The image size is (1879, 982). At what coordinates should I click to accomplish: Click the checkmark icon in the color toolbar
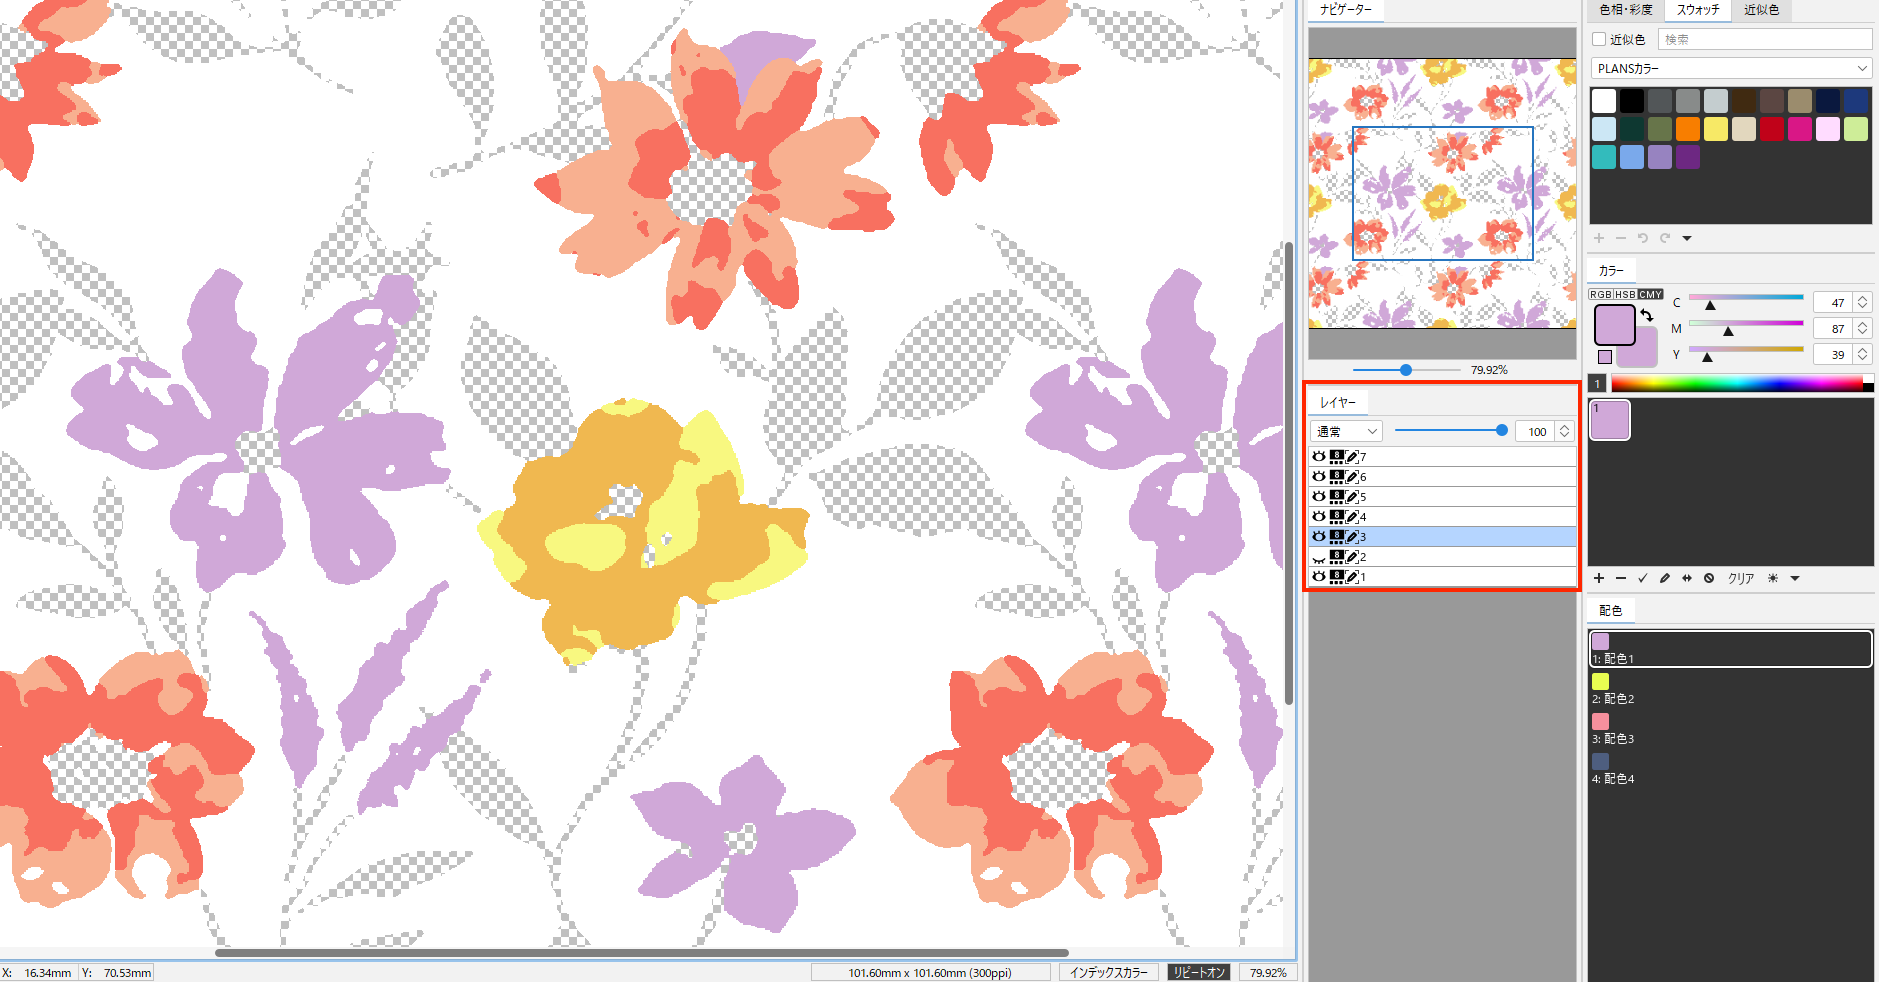(1643, 578)
